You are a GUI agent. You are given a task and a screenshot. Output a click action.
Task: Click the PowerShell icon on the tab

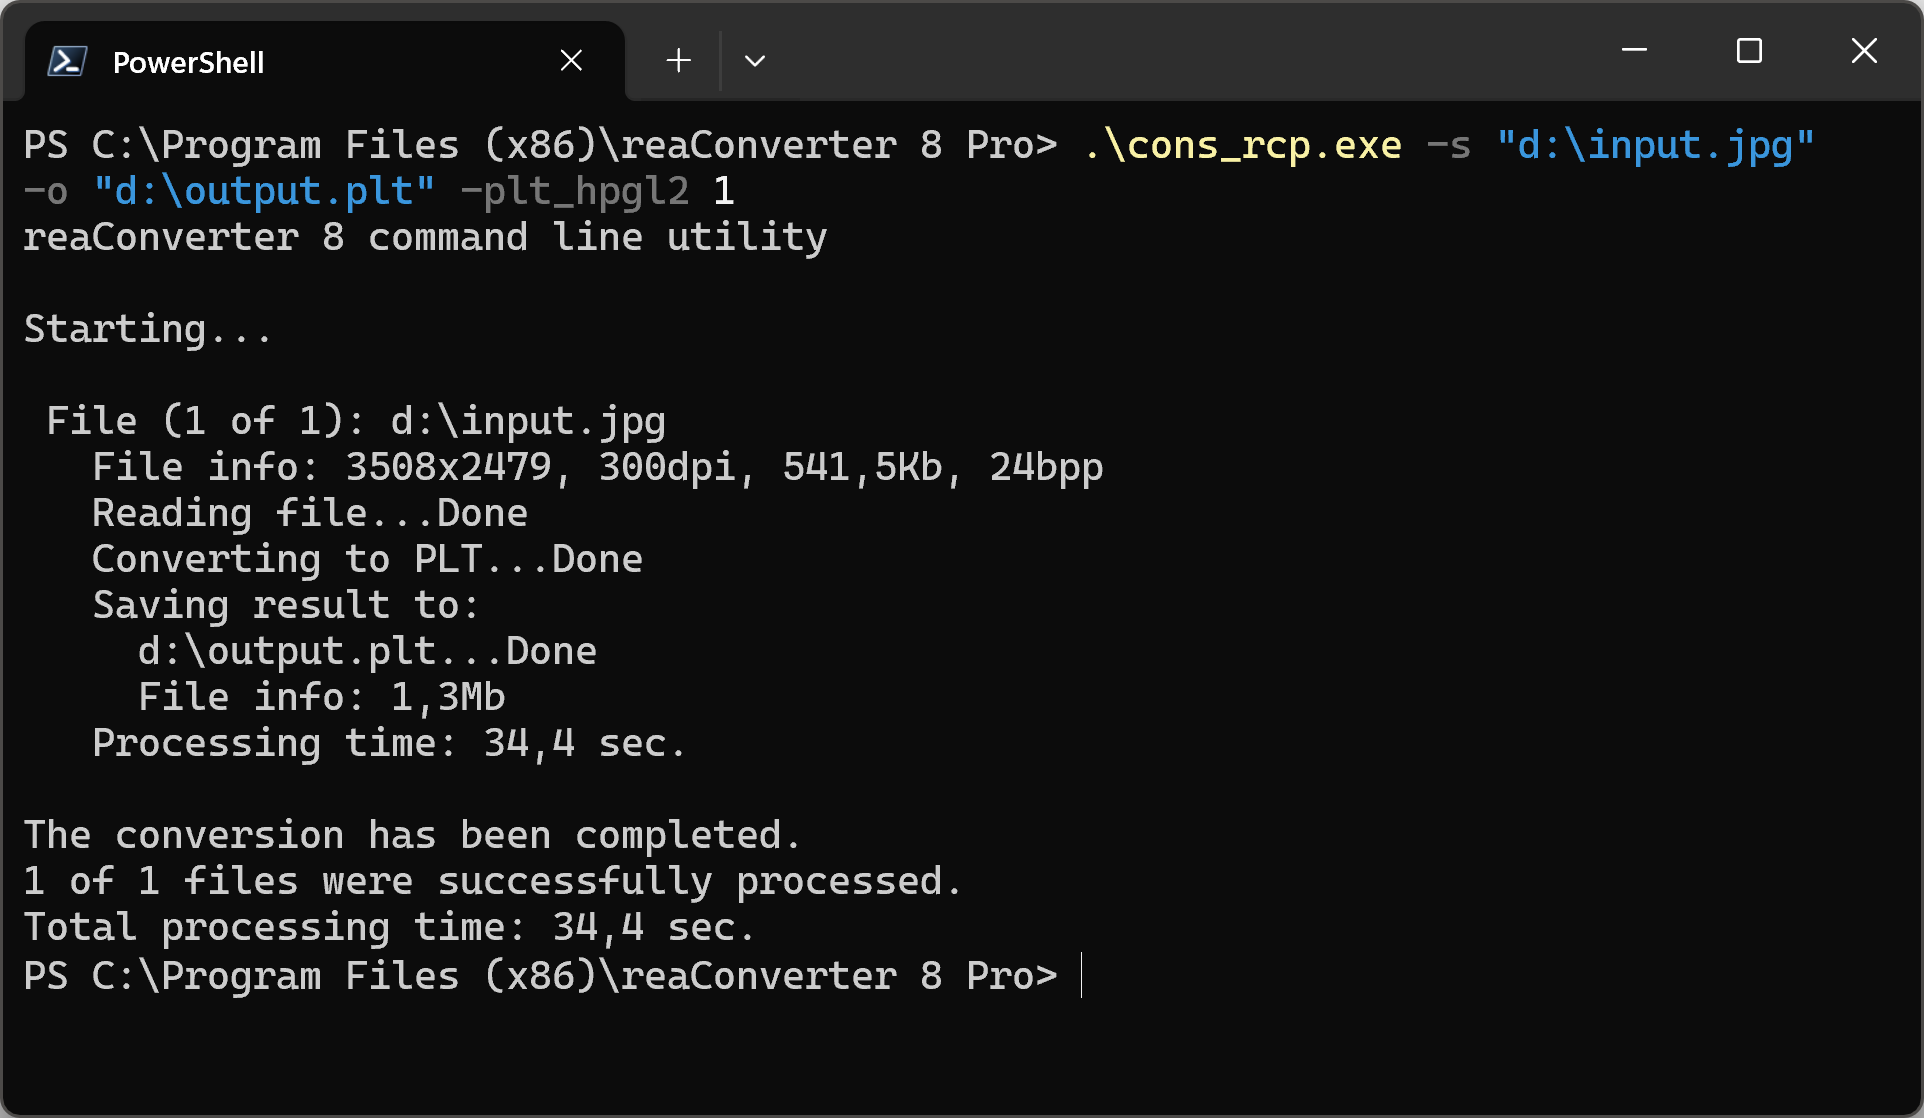tap(67, 62)
